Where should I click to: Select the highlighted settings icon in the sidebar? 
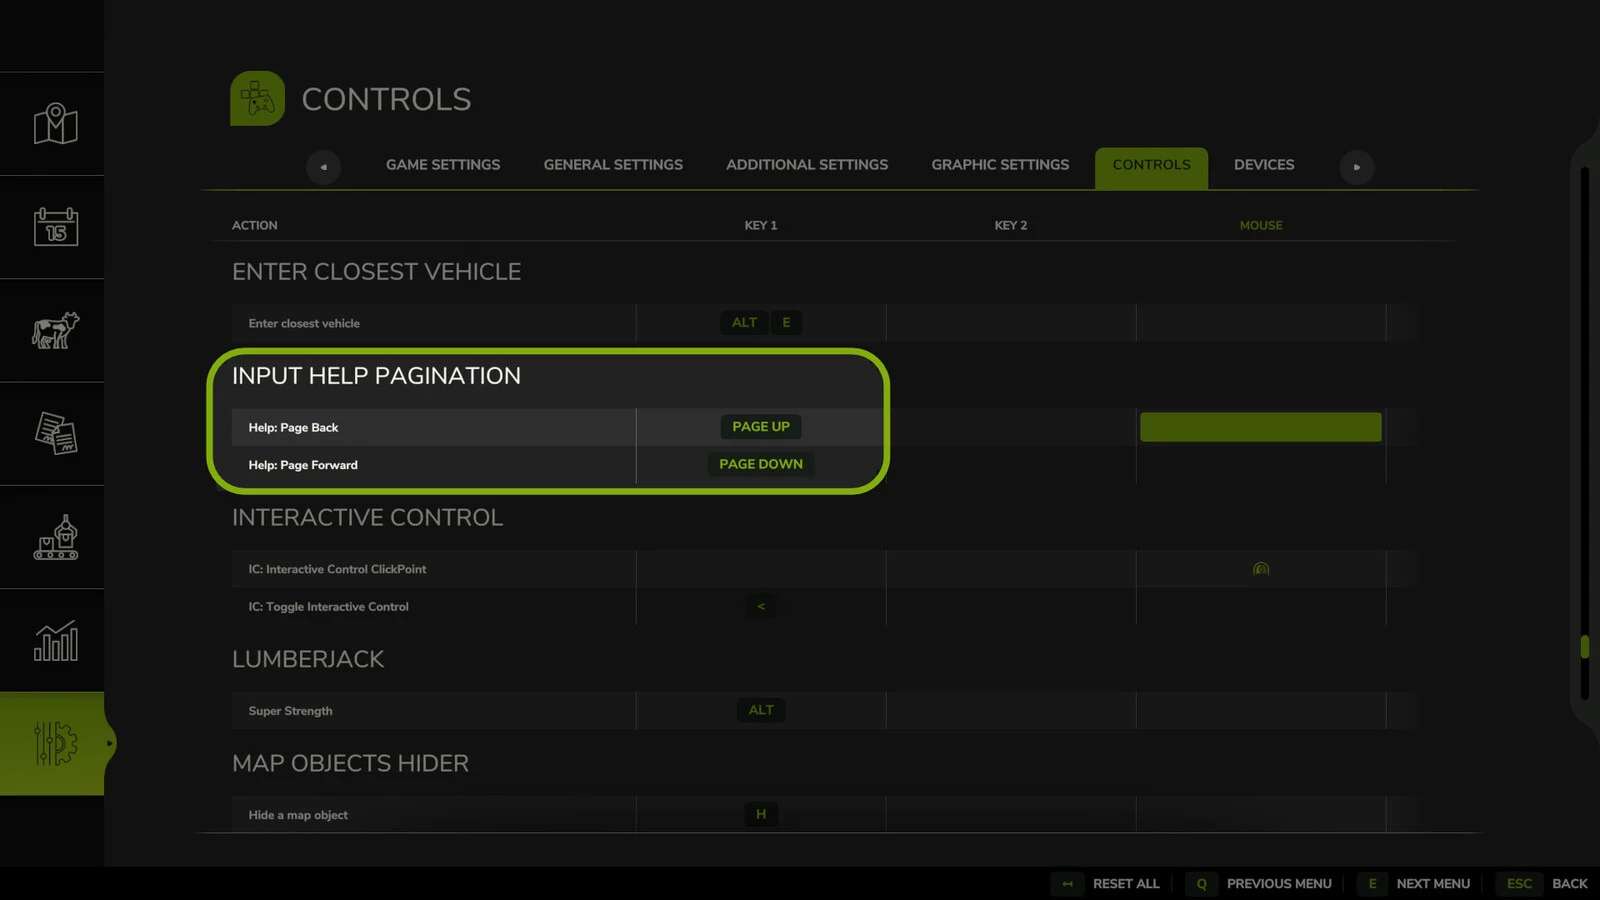tap(53, 745)
